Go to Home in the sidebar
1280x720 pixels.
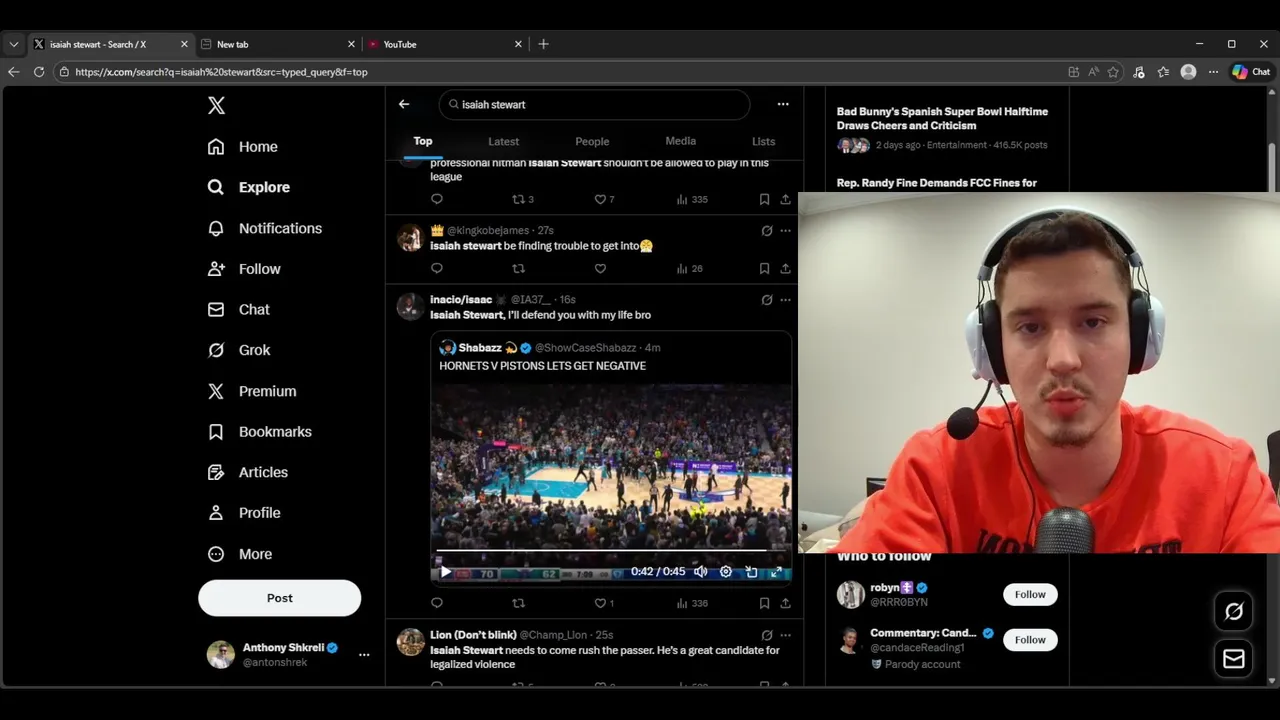coord(242,146)
